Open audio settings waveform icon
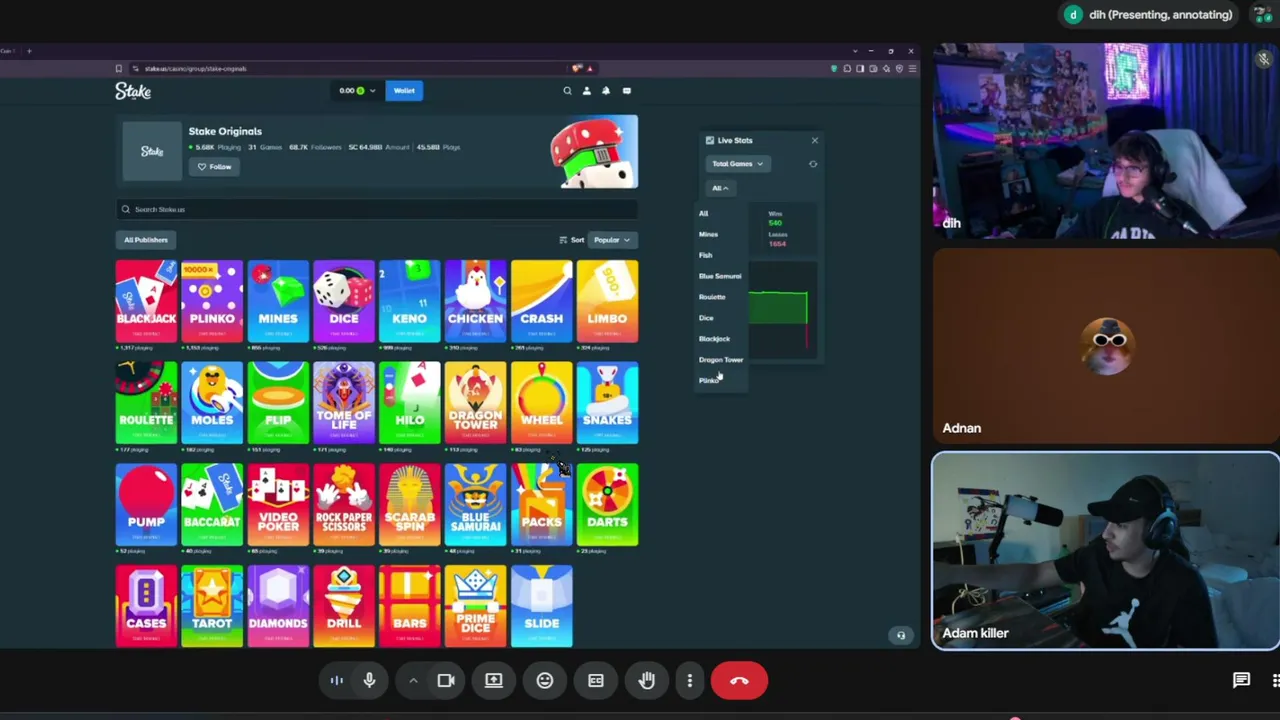The height and width of the screenshot is (720, 1280). [337, 681]
